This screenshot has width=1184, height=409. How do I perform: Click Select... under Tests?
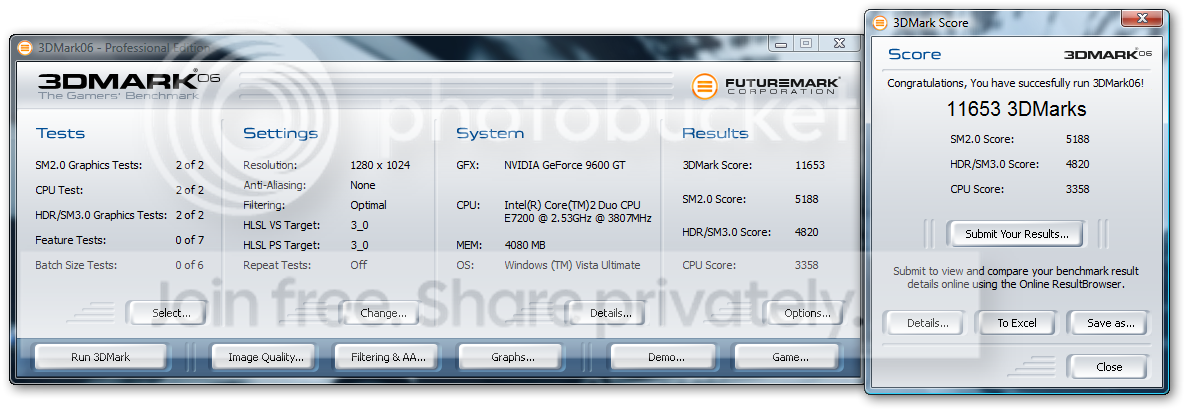click(x=166, y=312)
